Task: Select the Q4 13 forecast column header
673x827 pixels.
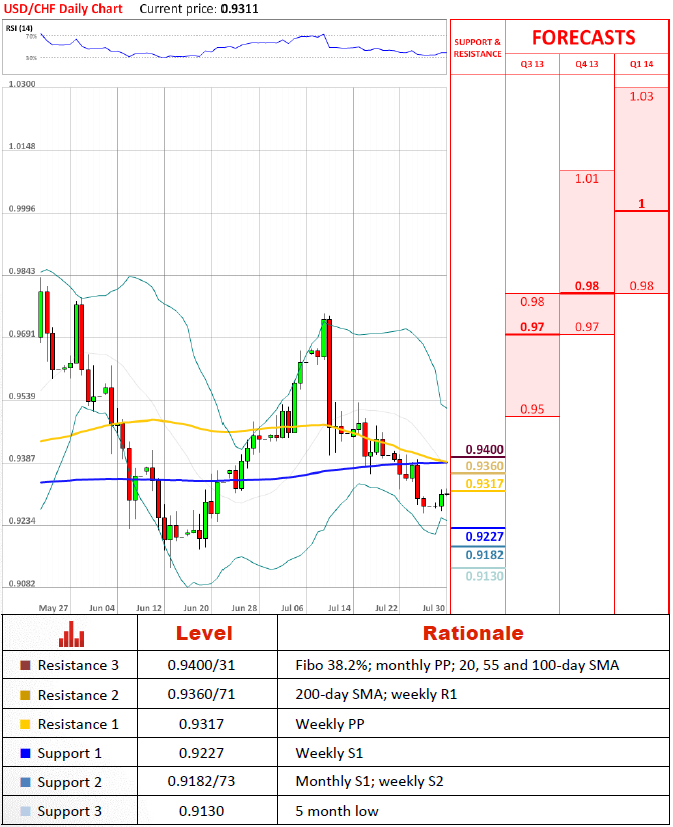Action: coord(587,64)
